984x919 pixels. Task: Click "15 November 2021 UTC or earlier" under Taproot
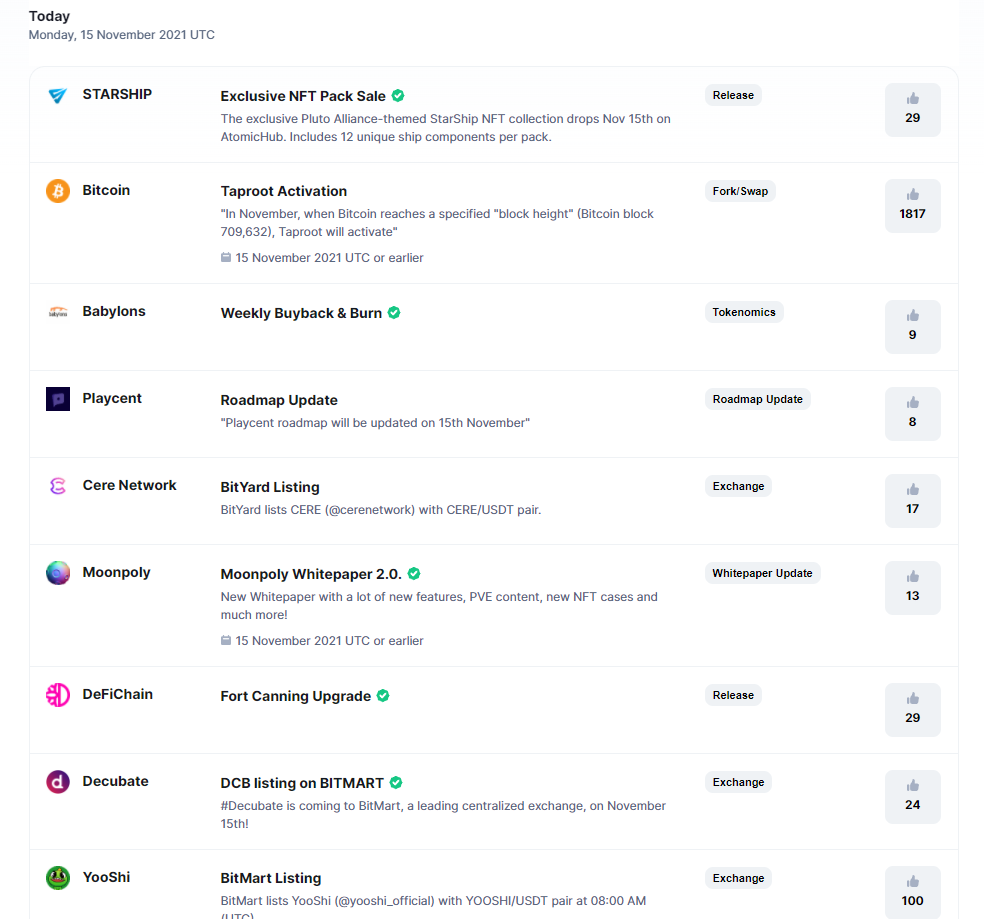click(329, 258)
